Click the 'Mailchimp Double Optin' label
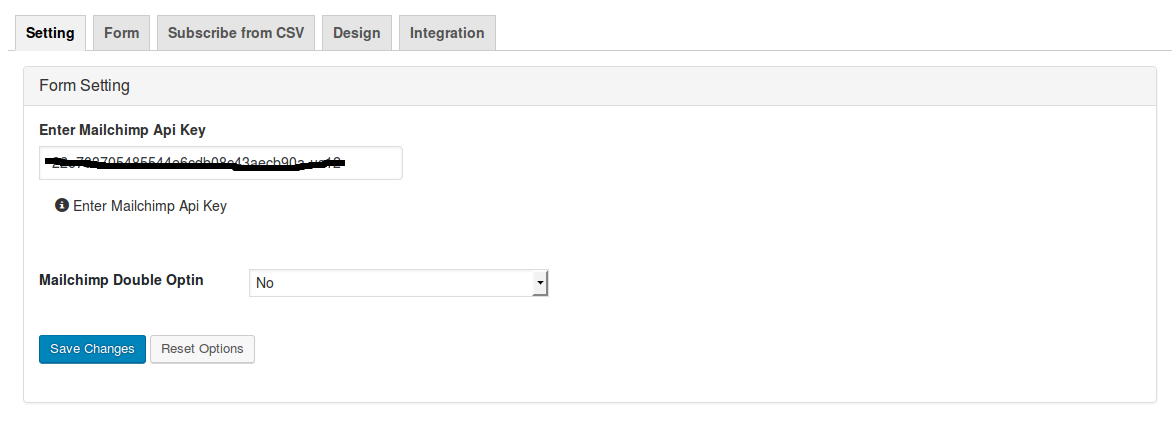 click(121, 280)
